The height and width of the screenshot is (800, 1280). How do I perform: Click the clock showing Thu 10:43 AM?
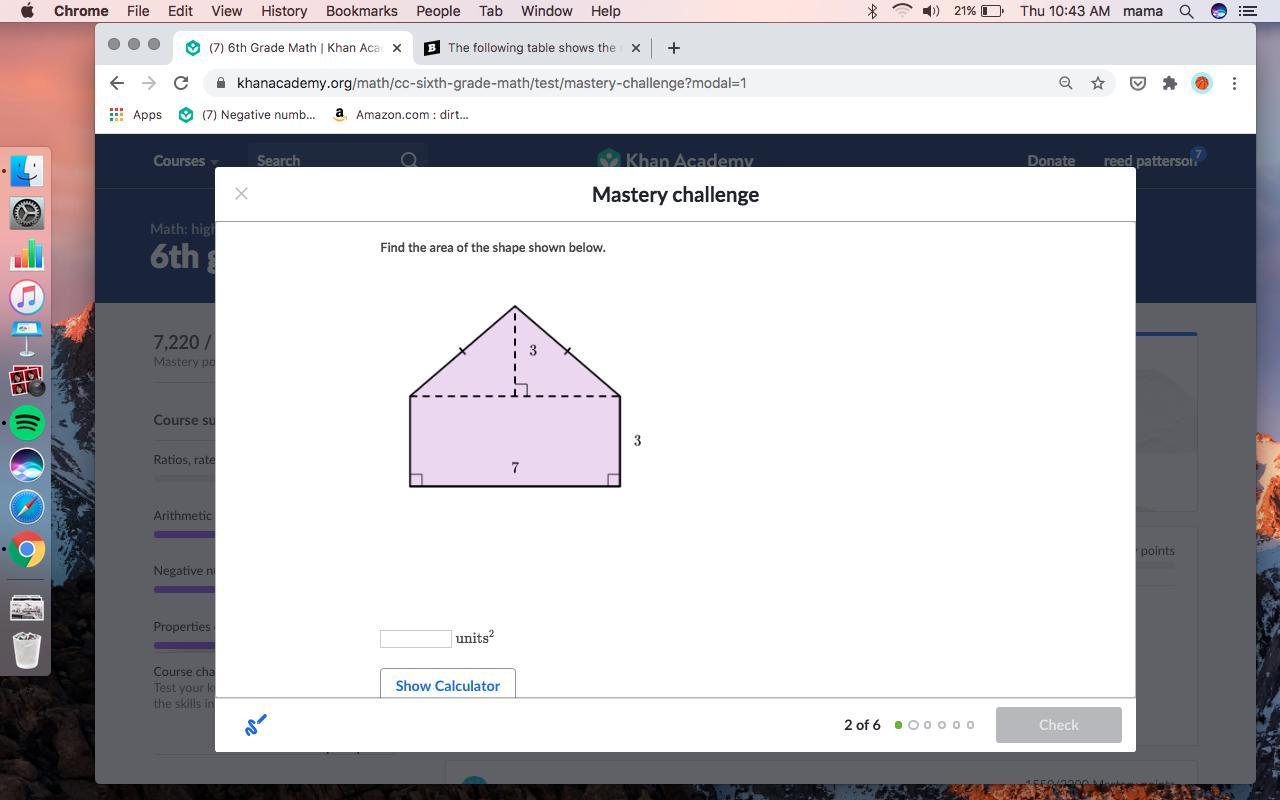click(x=1065, y=11)
